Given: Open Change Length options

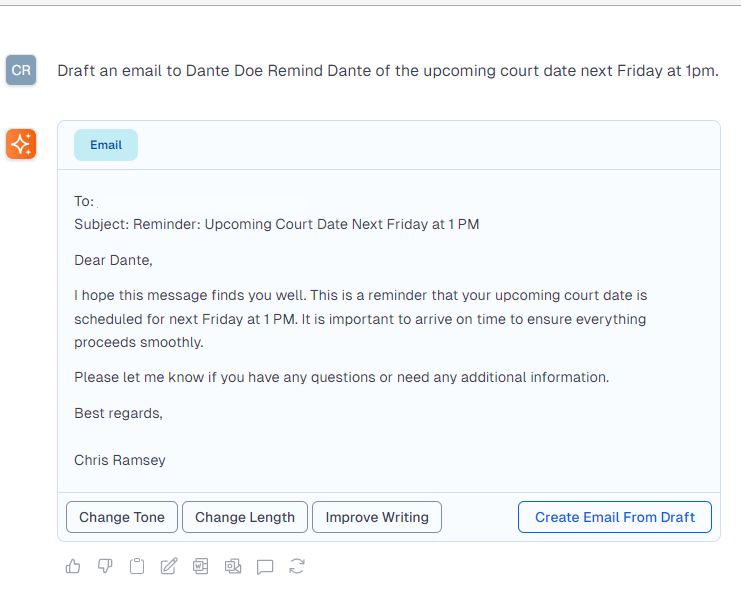Looking at the screenshot, I should coord(245,517).
